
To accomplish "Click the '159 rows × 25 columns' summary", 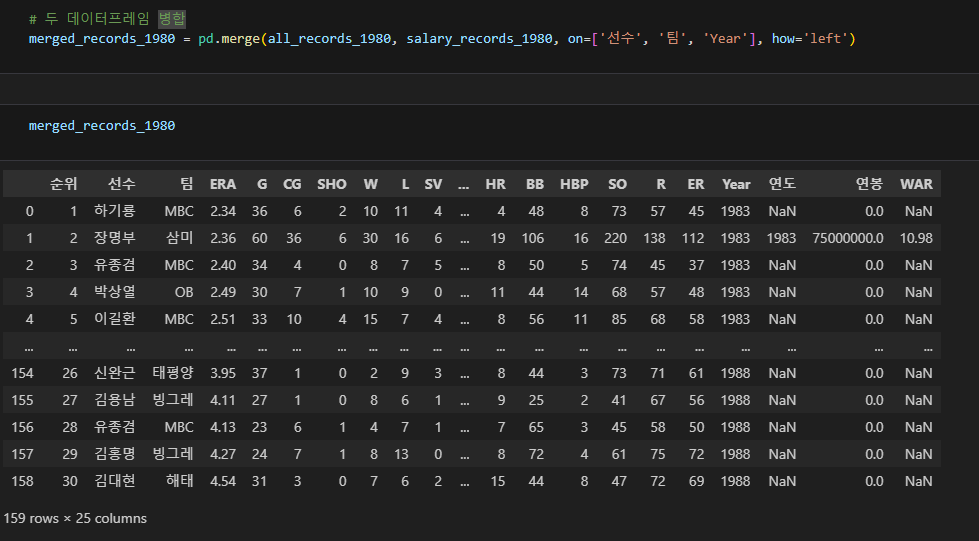I will (x=75, y=519).
